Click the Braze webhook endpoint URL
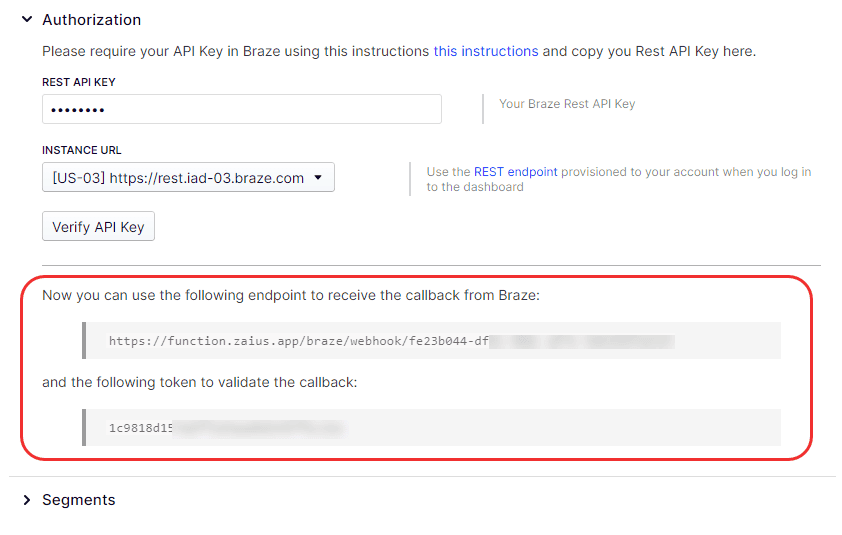 click(x=298, y=341)
